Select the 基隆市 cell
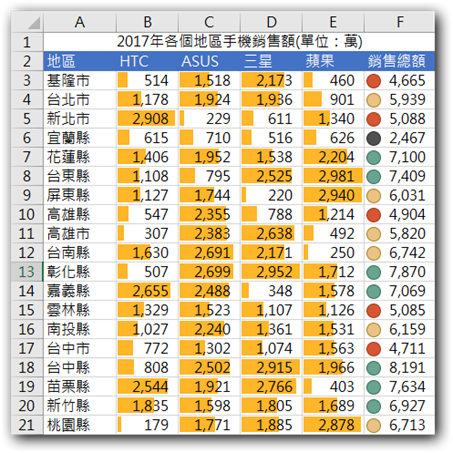Screen dimensions: 453x453 [80, 80]
